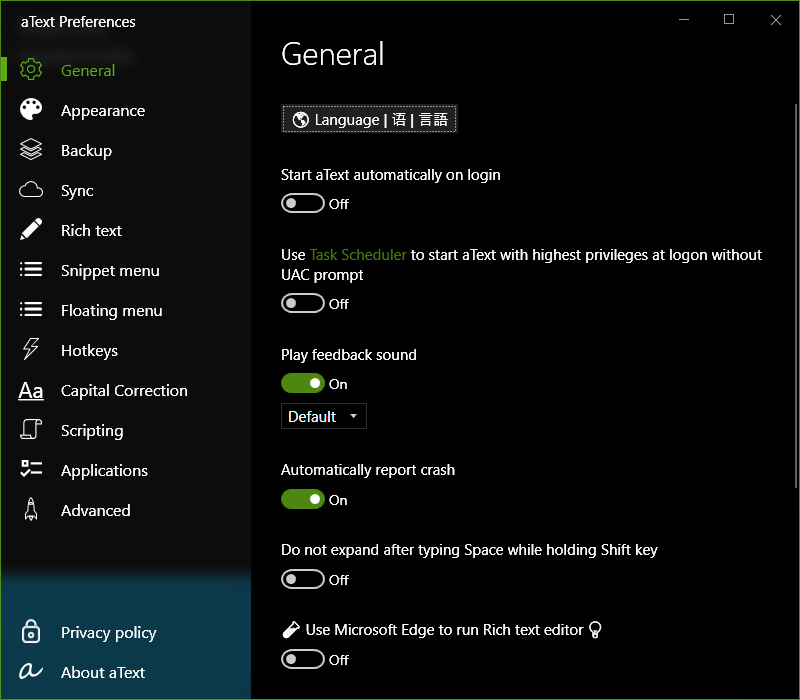Click the globe icon in Language button
This screenshot has width=800, height=700.
click(x=301, y=120)
